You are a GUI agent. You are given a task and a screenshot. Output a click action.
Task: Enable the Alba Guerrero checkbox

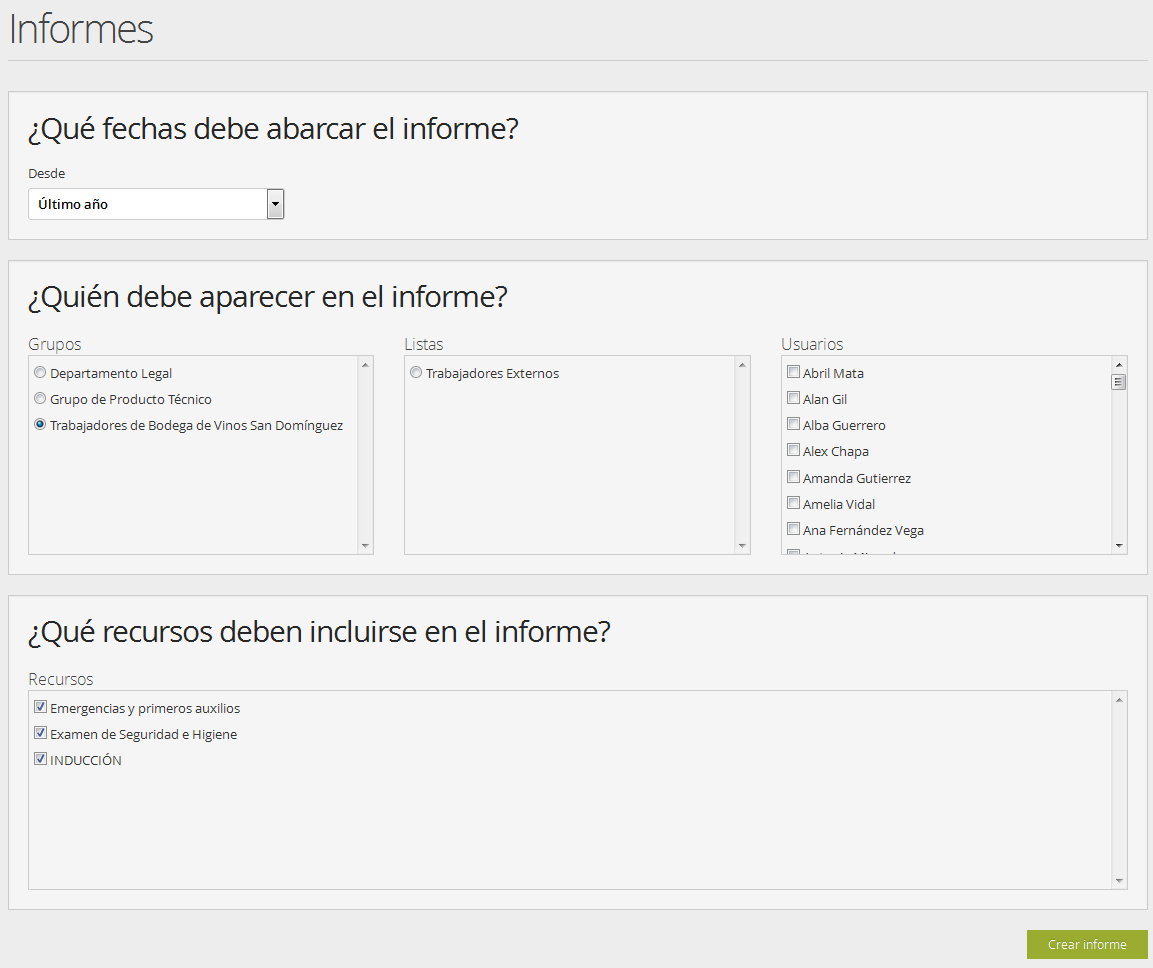[x=793, y=424]
